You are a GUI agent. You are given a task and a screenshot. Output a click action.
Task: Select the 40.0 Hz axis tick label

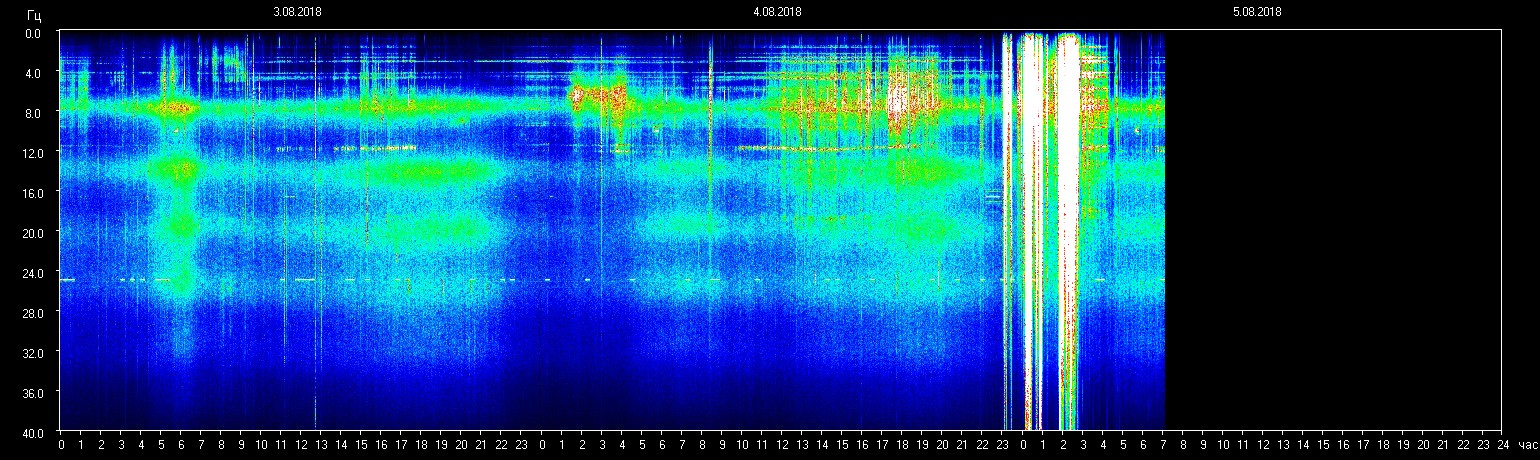tap(34, 432)
